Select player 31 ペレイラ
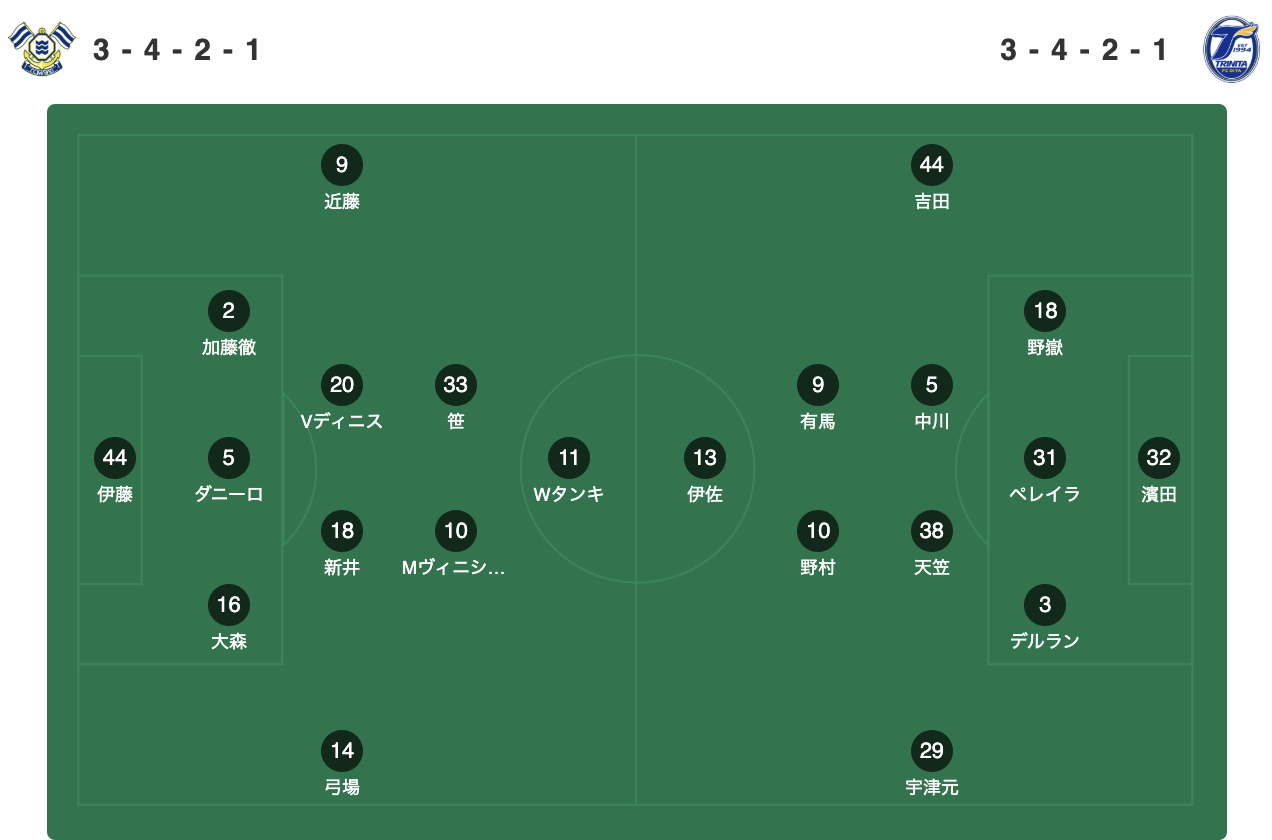1272x840 pixels. (x=1045, y=471)
